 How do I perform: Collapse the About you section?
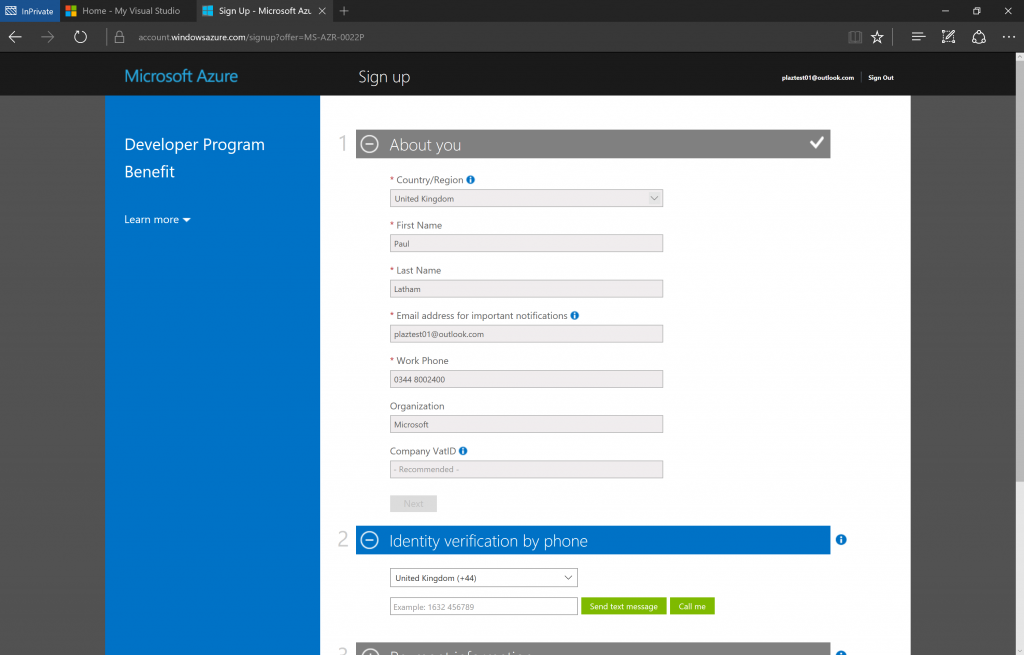click(370, 144)
